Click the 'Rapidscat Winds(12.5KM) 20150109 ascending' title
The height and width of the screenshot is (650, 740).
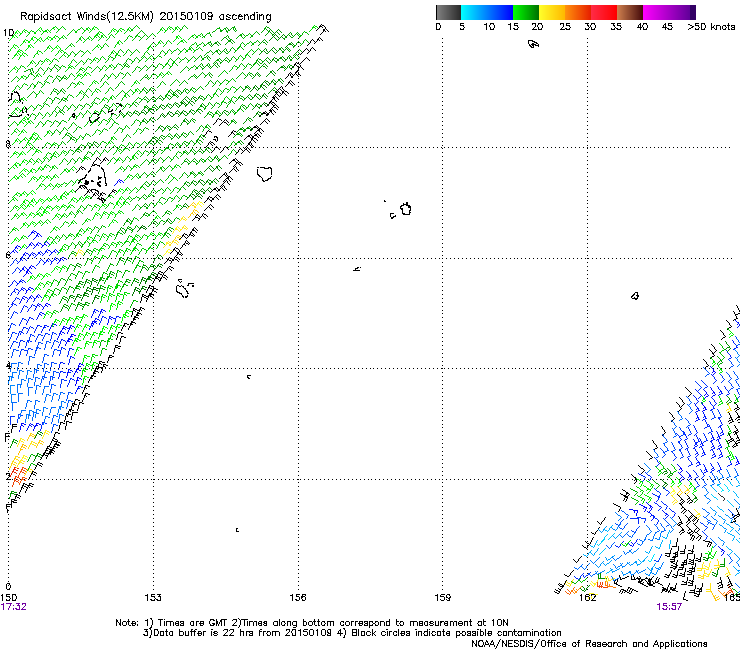click(146, 17)
